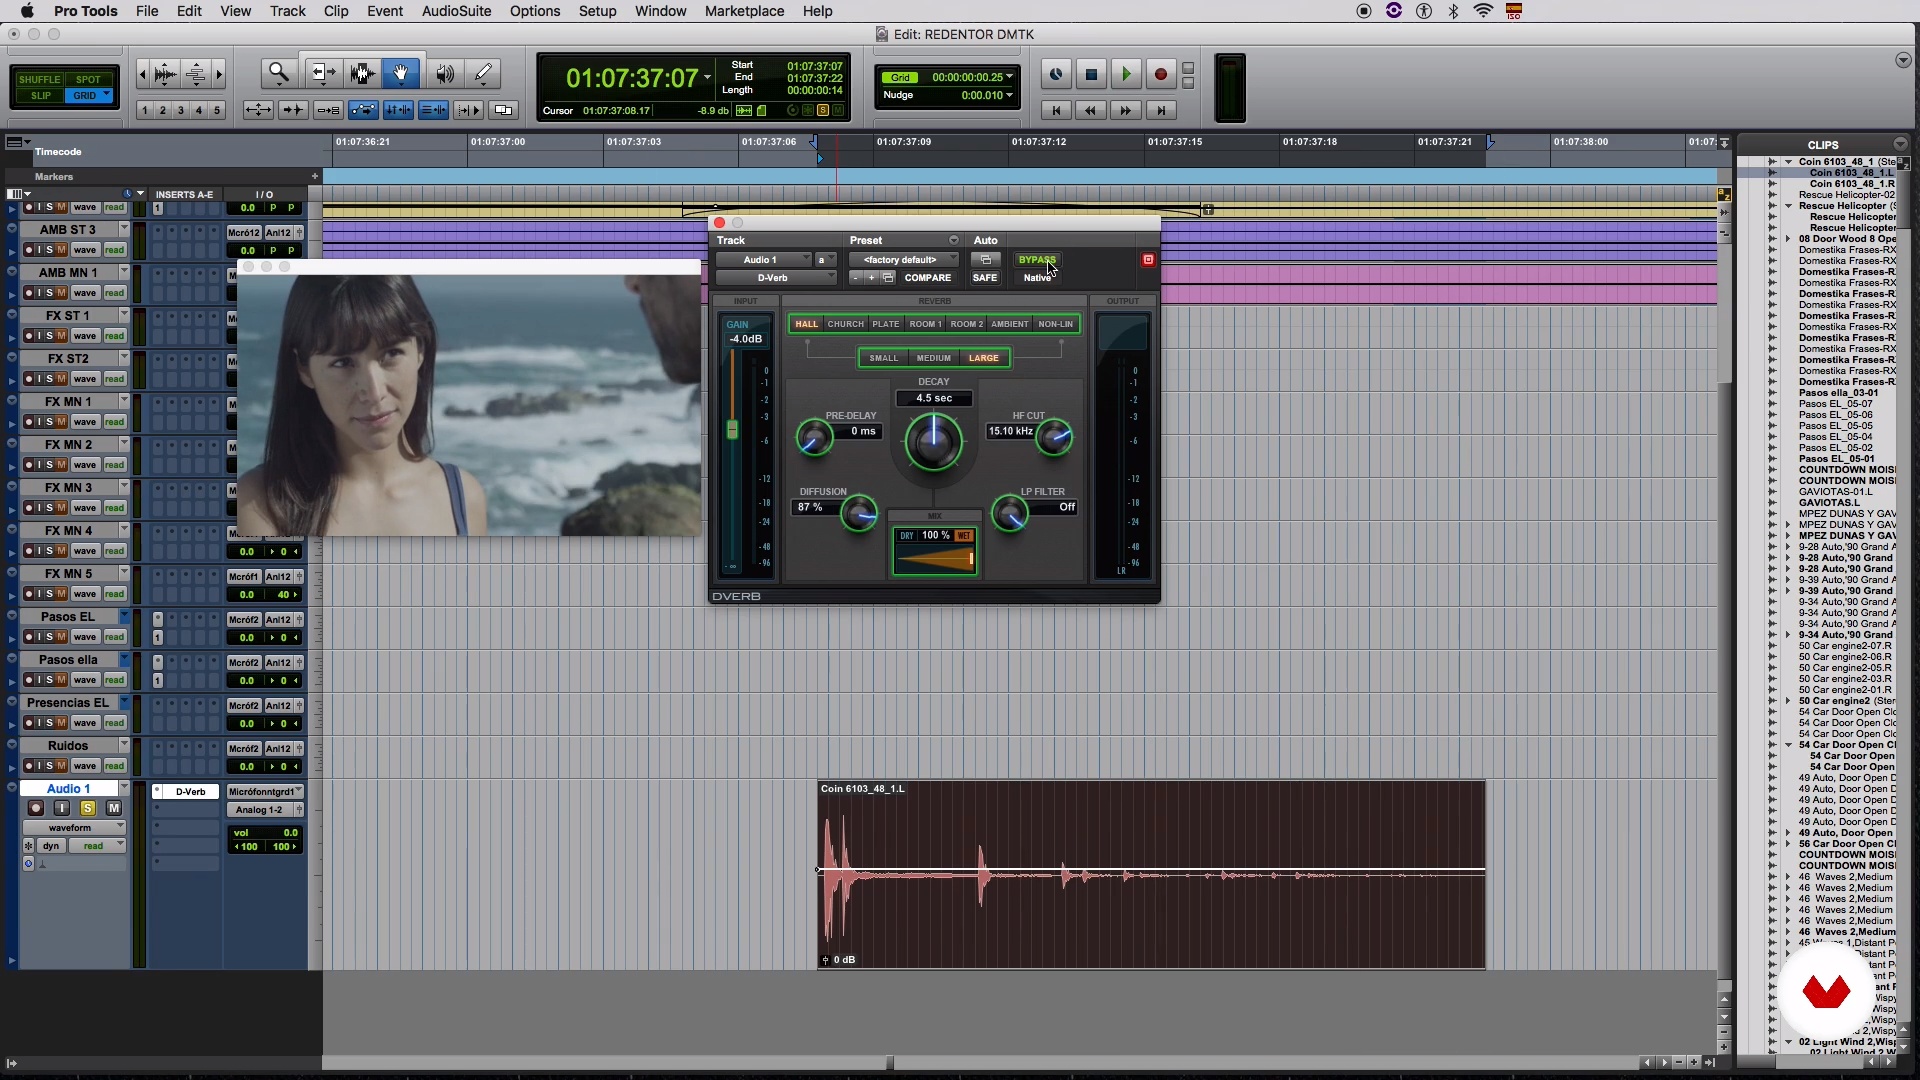1920x1080 pixels.
Task: Click LARGE reverb size button
Action: [984, 358]
